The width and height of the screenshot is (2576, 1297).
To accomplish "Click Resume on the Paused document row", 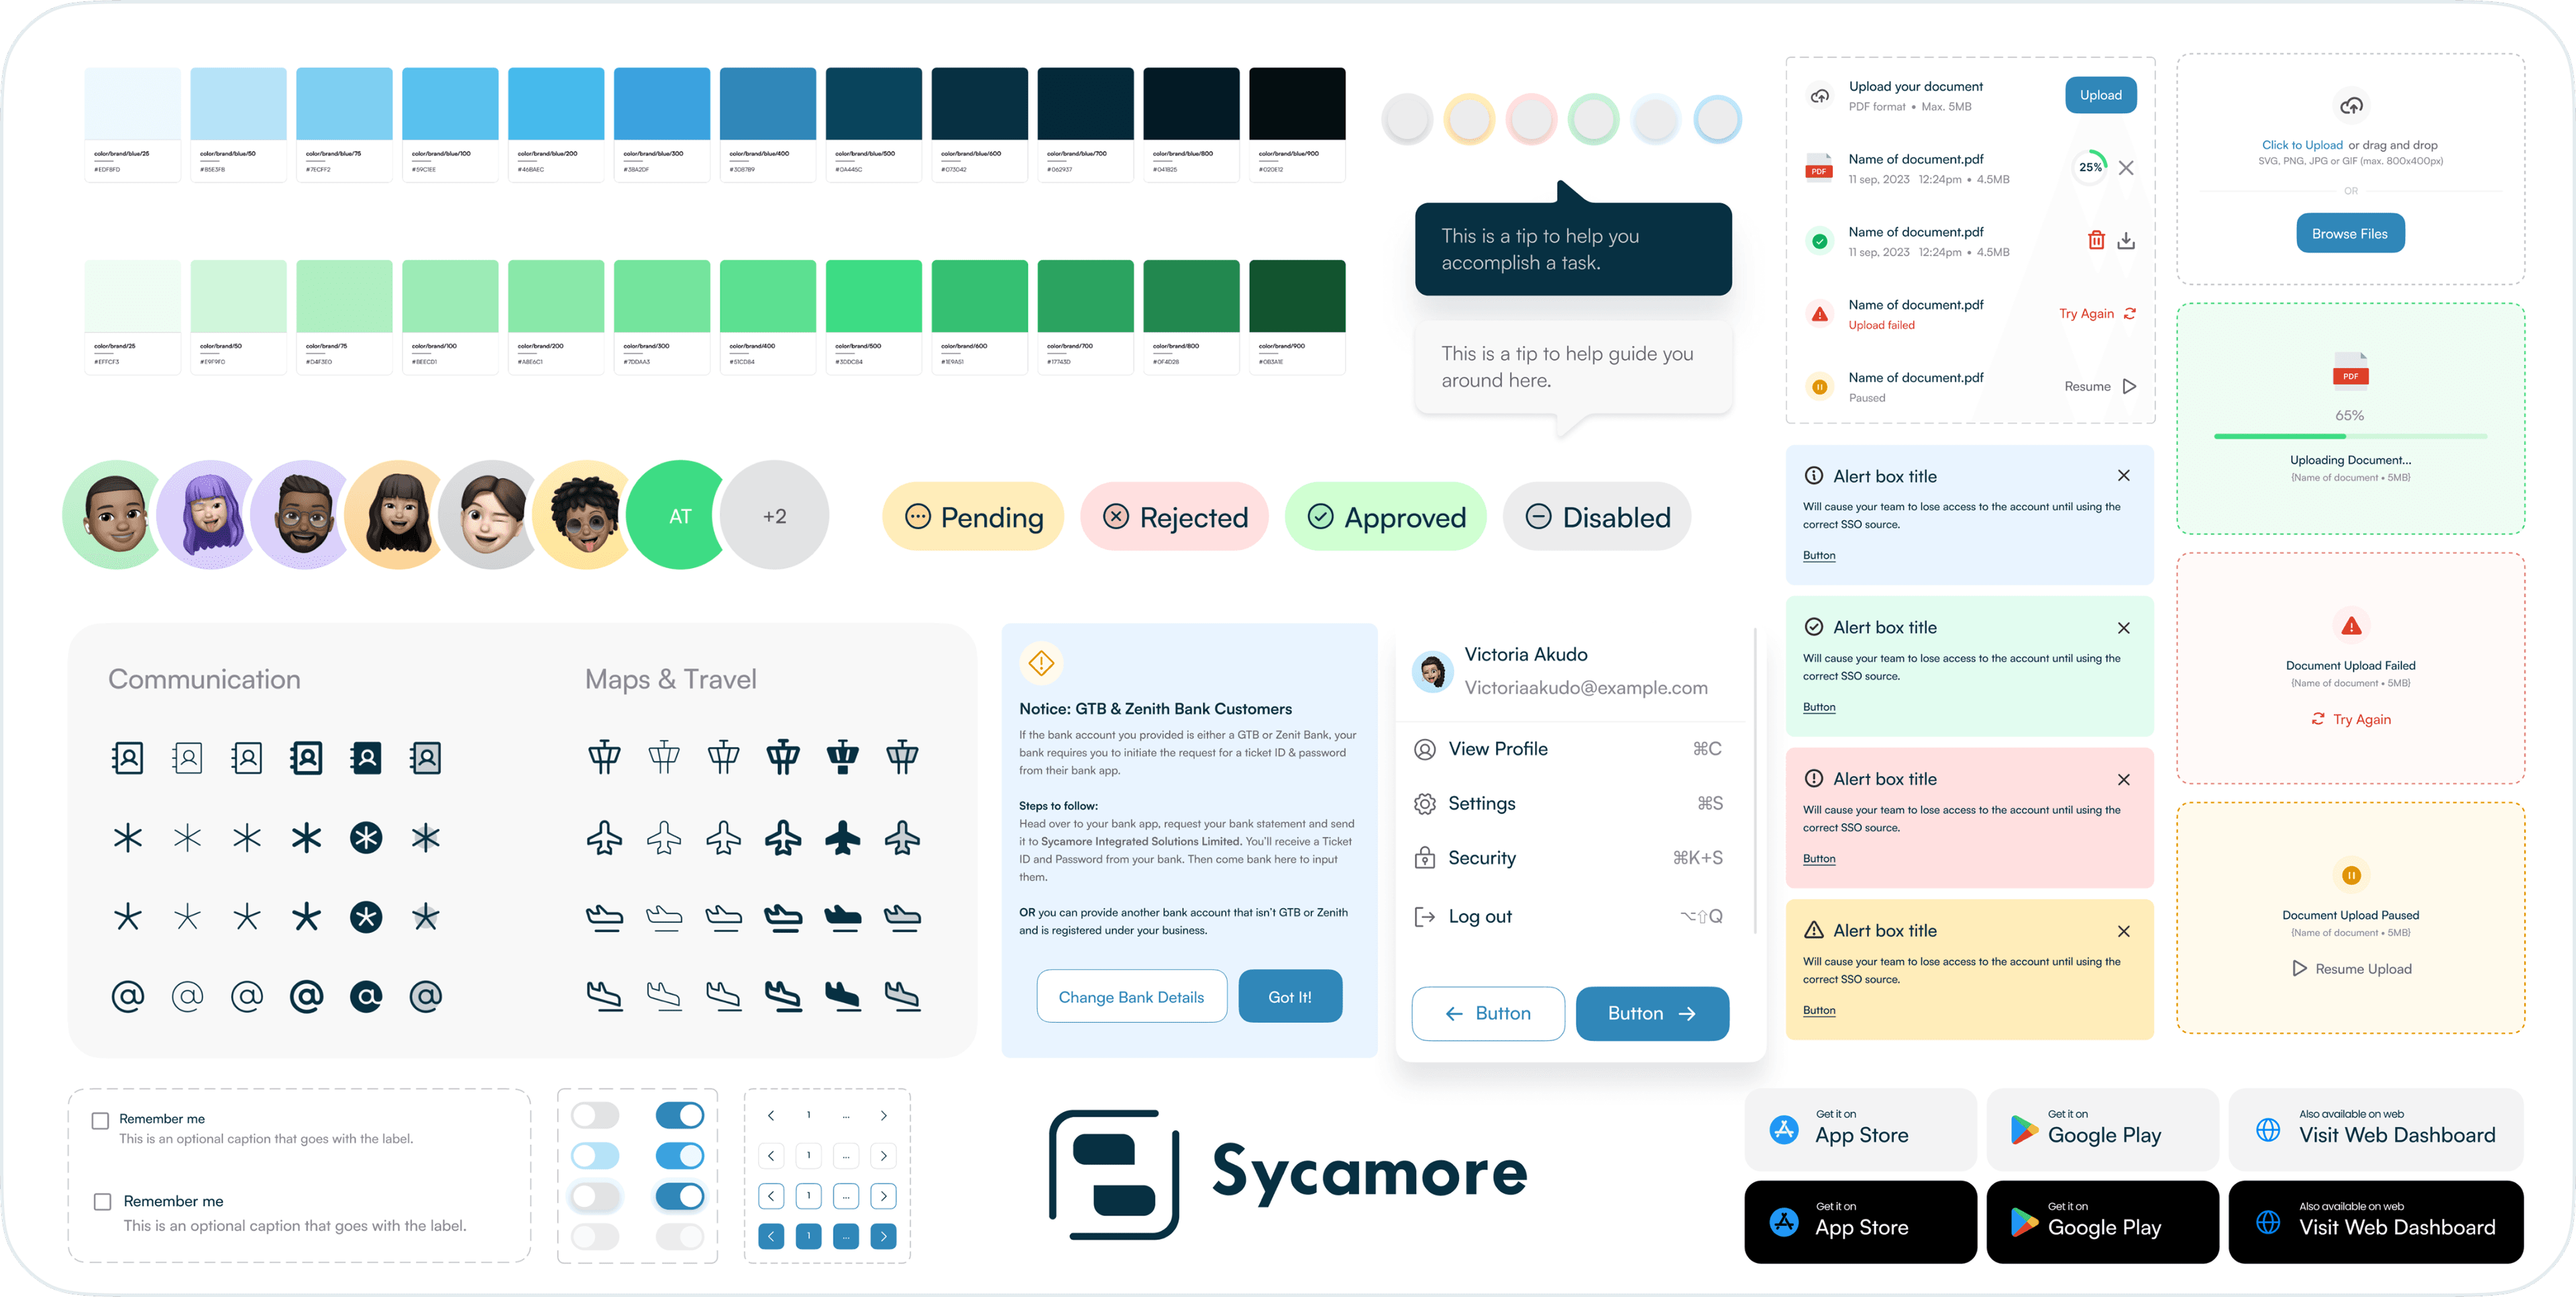I will (x=2100, y=387).
